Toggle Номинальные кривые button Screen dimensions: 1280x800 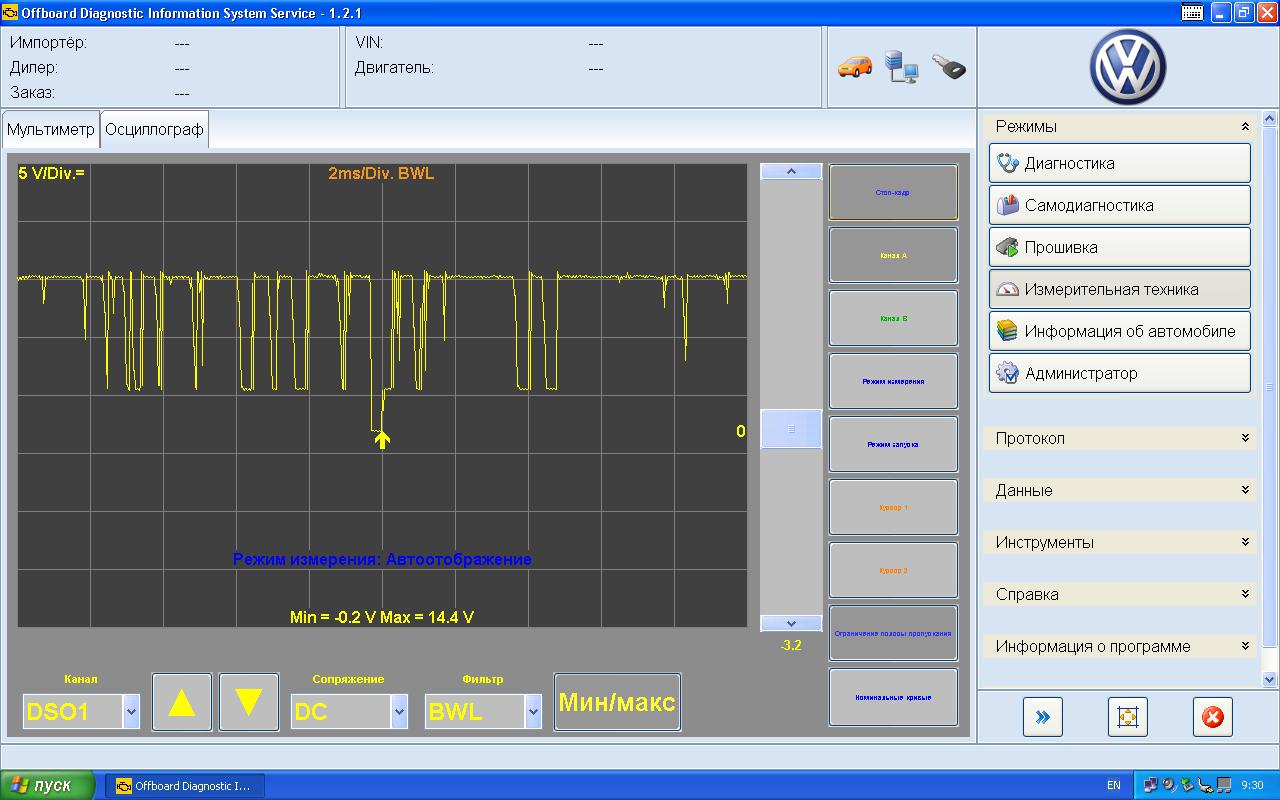[x=893, y=696]
